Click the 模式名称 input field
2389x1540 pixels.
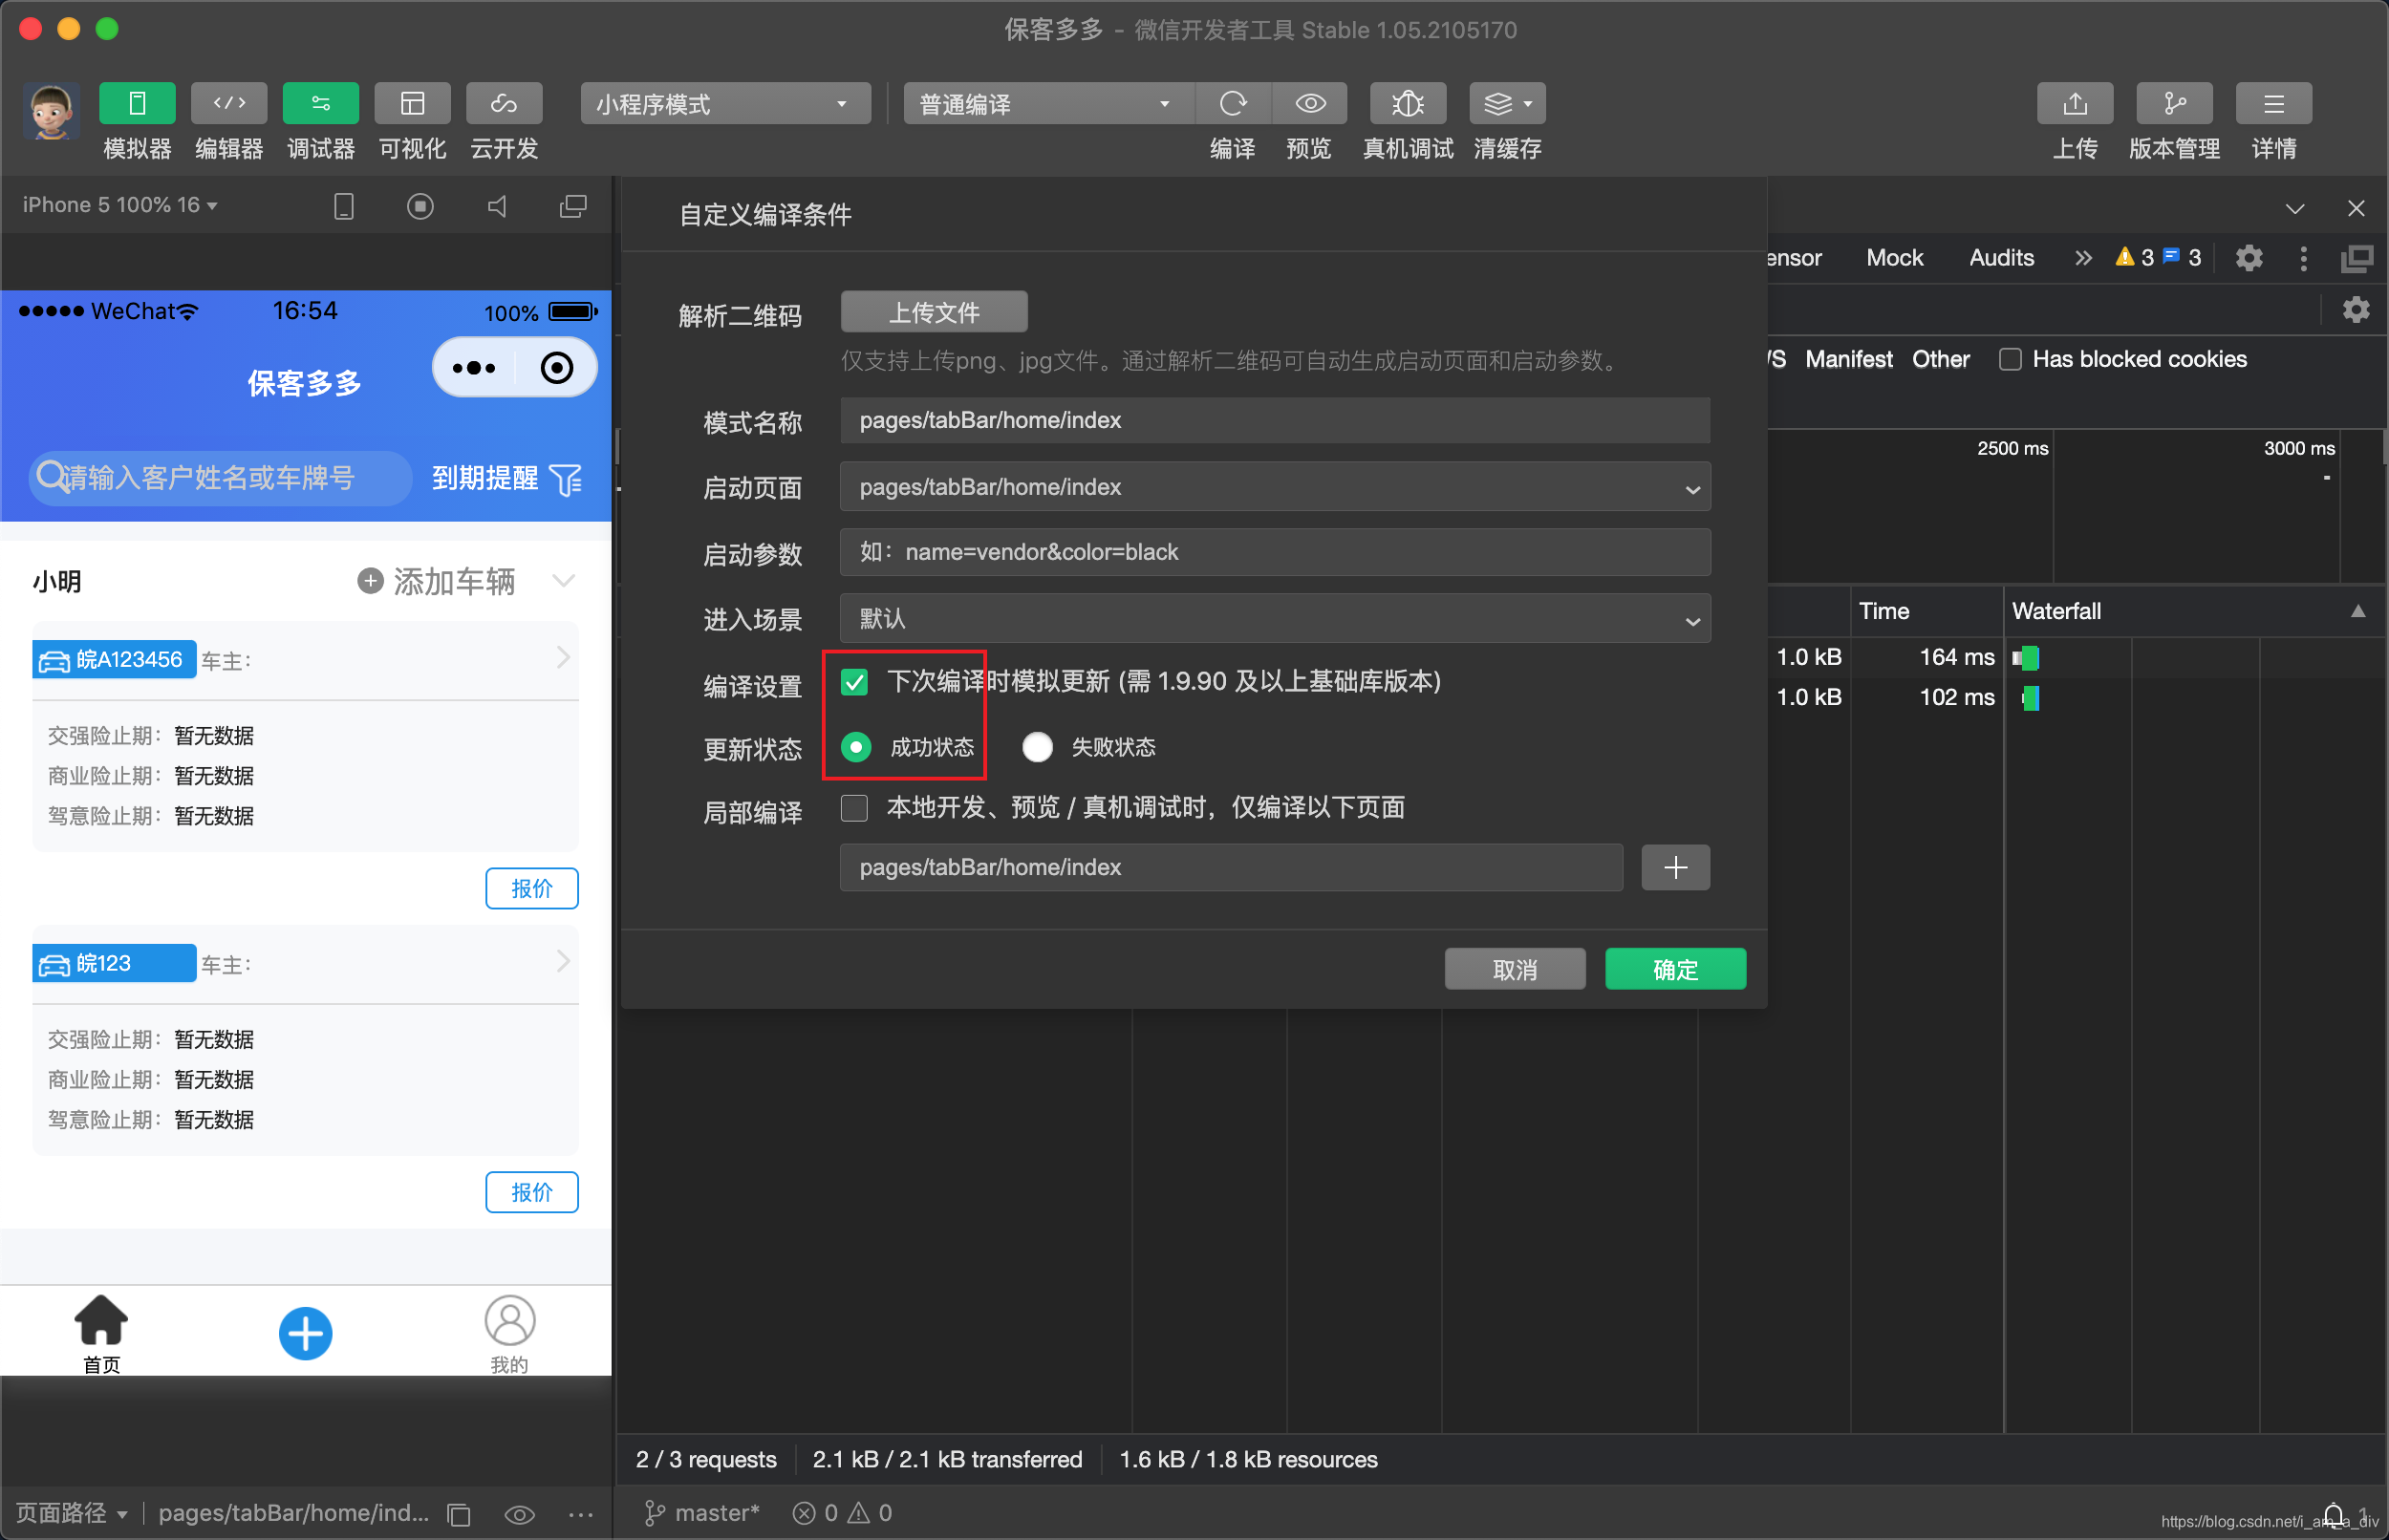1275,420
